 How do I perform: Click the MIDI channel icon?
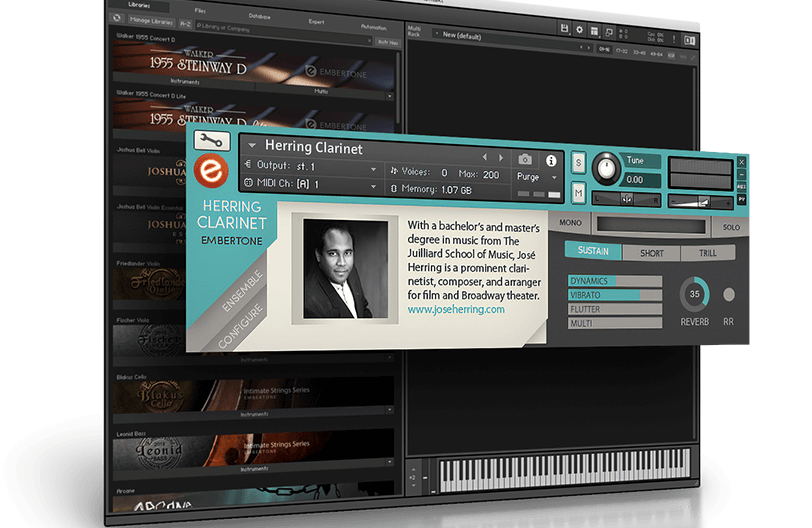point(249,182)
